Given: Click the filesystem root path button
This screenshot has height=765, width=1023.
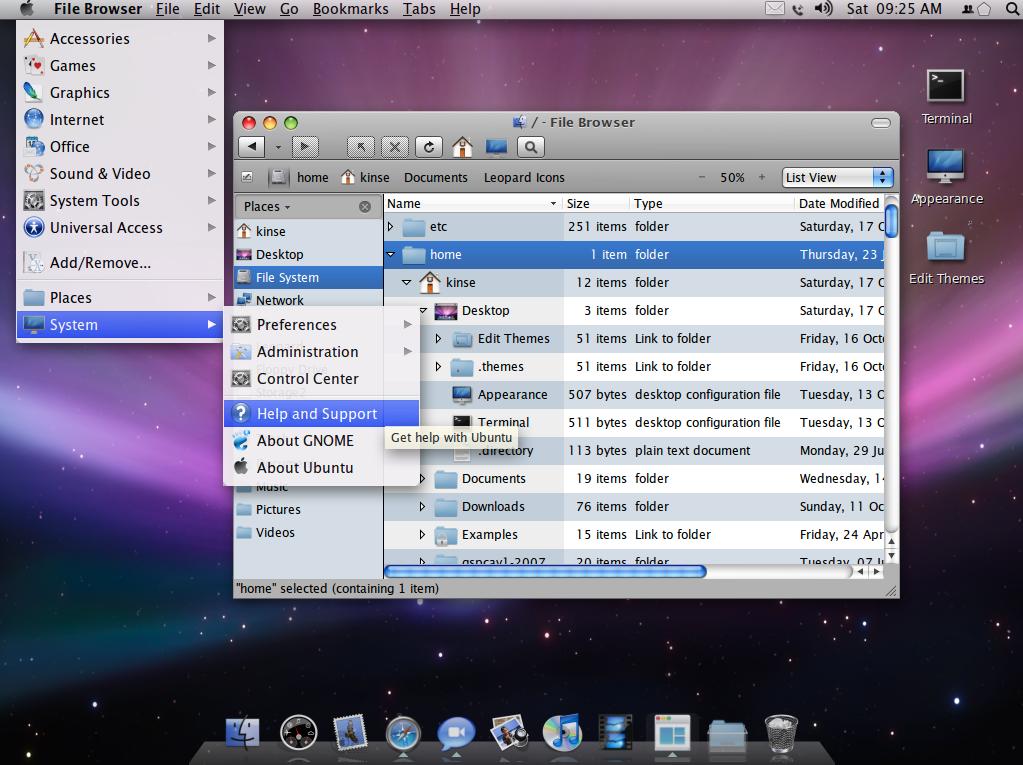Looking at the screenshot, I should pyautogui.click(x=279, y=177).
